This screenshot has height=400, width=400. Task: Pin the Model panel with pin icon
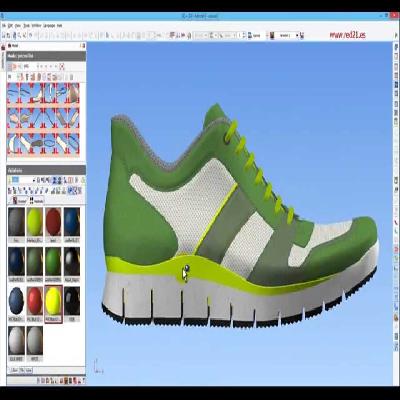81,46
